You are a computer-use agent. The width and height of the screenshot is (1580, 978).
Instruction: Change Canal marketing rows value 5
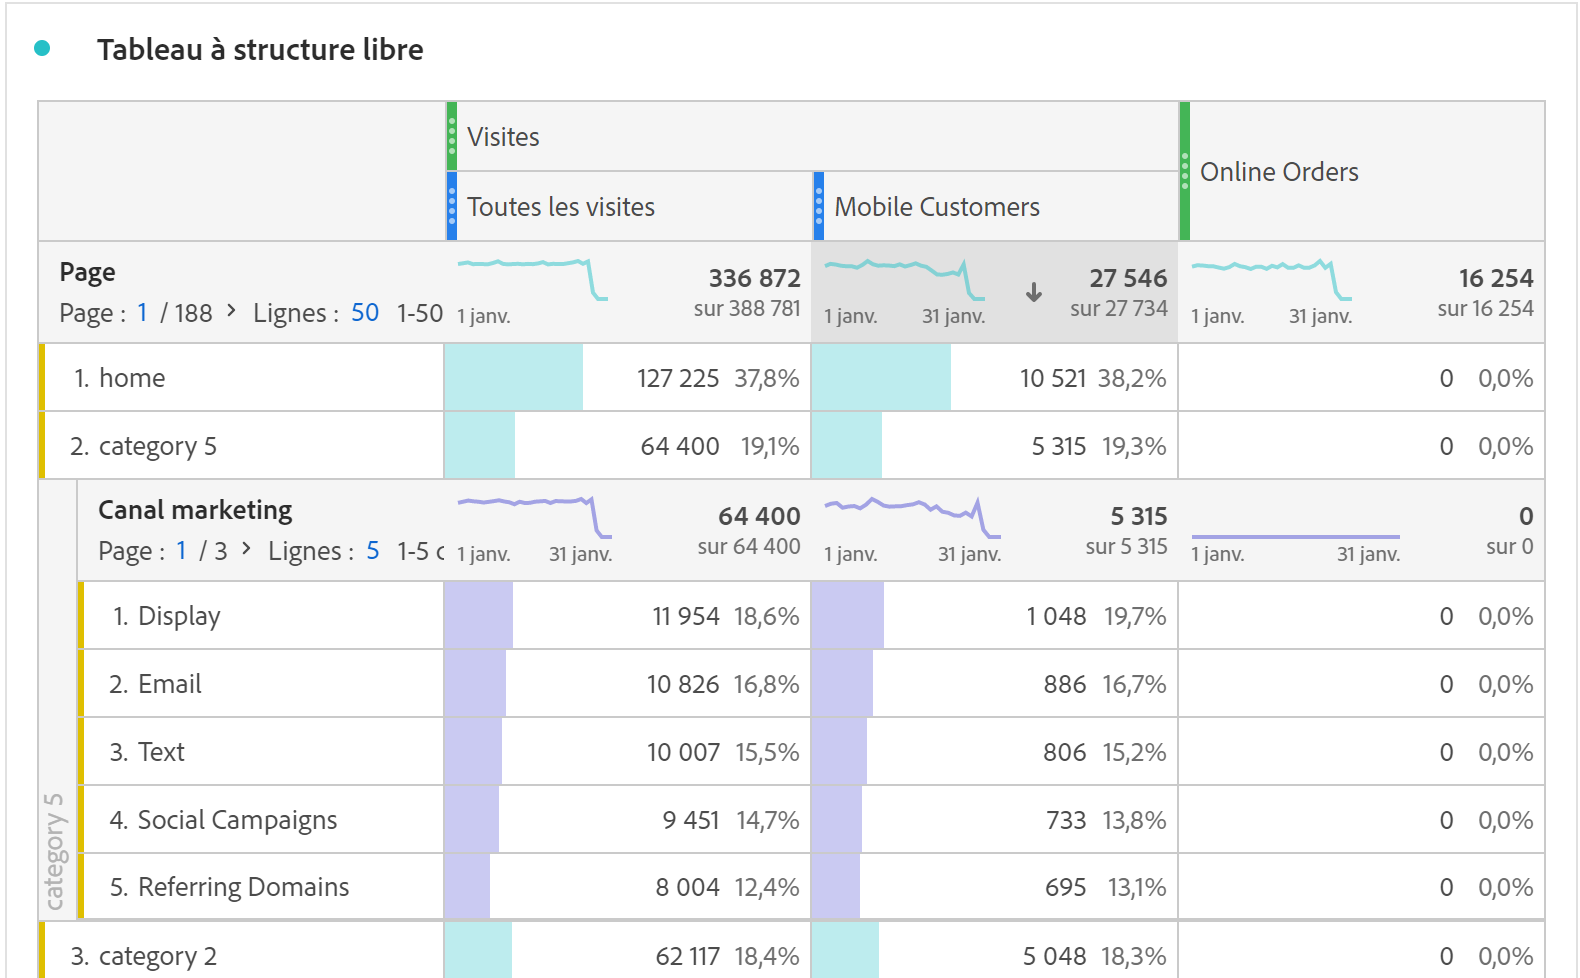pos(373,551)
